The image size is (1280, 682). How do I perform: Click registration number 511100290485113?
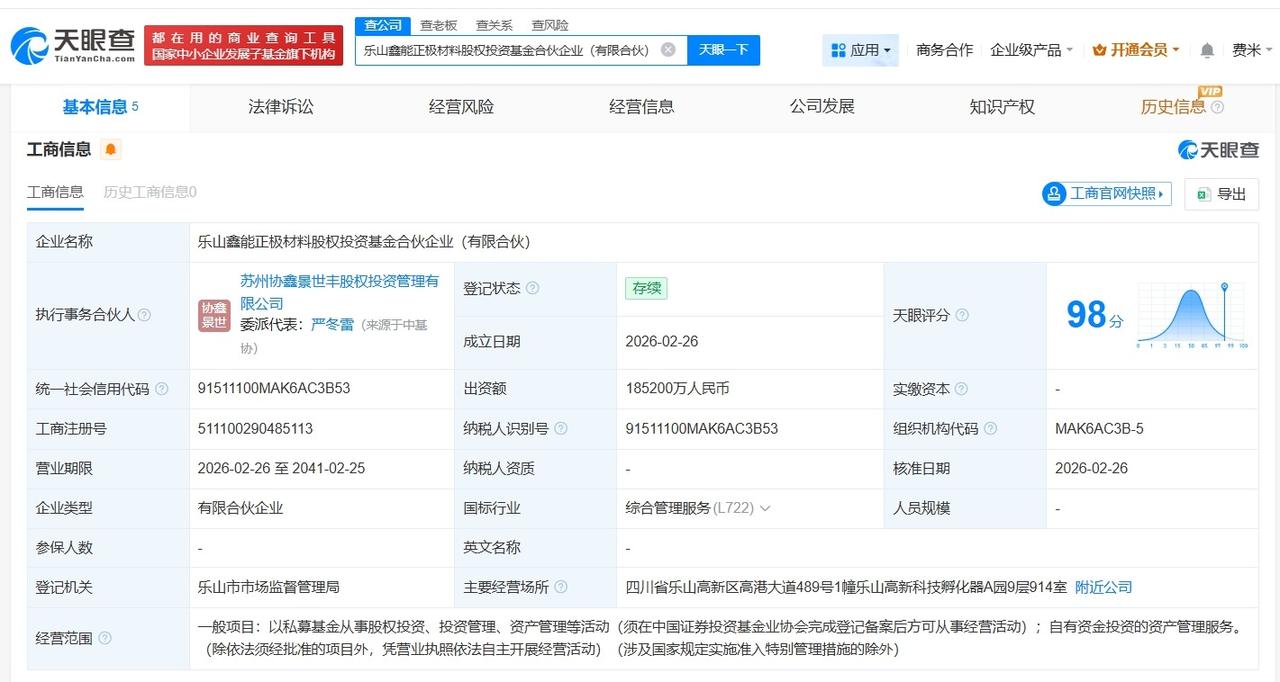tap(255, 429)
